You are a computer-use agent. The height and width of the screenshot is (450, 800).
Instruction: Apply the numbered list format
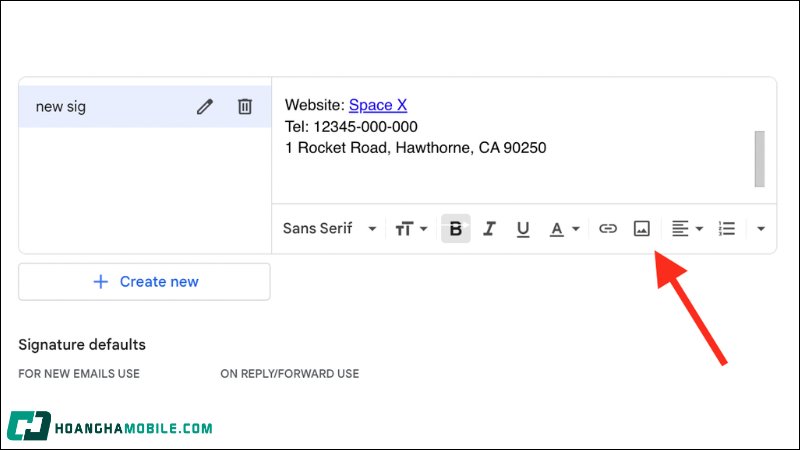[x=727, y=229]
